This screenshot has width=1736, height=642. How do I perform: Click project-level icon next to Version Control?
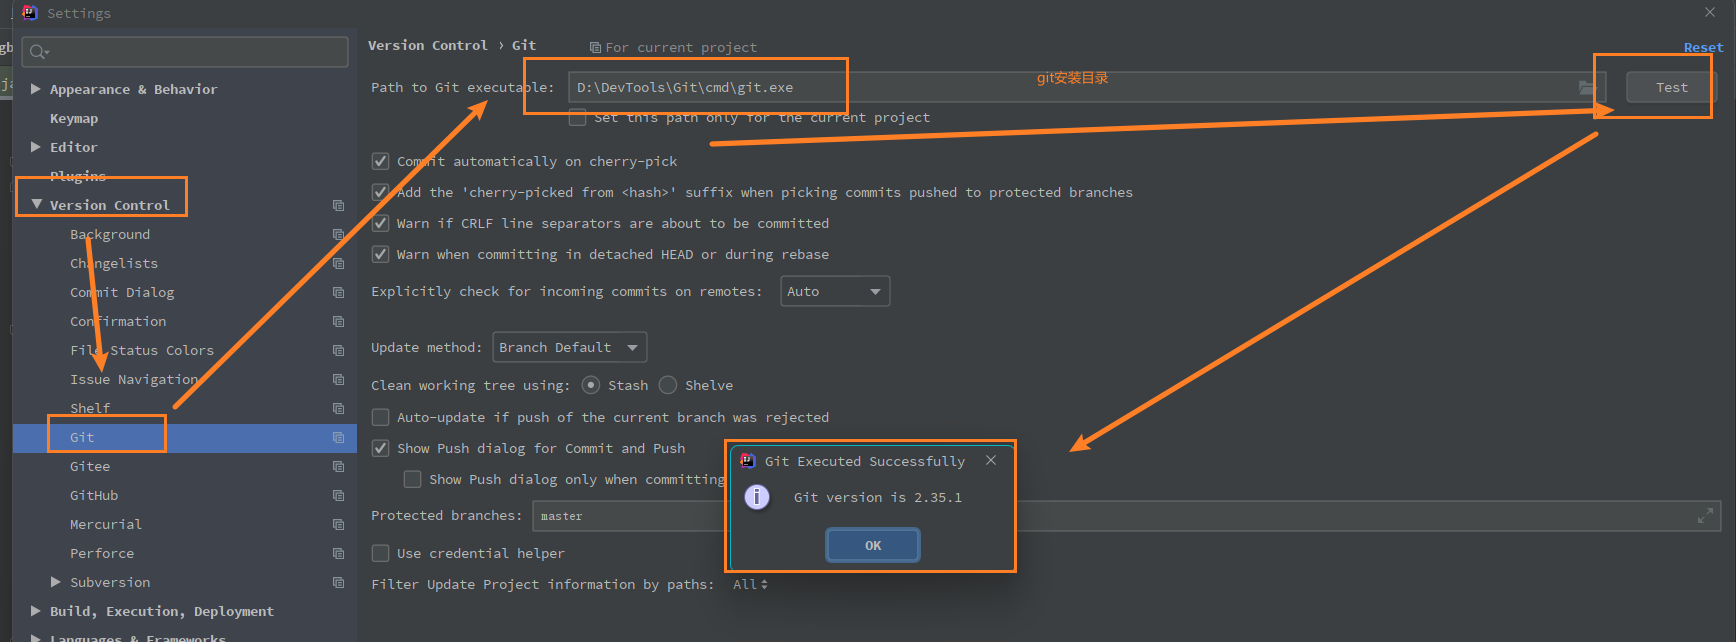[338, 205]
